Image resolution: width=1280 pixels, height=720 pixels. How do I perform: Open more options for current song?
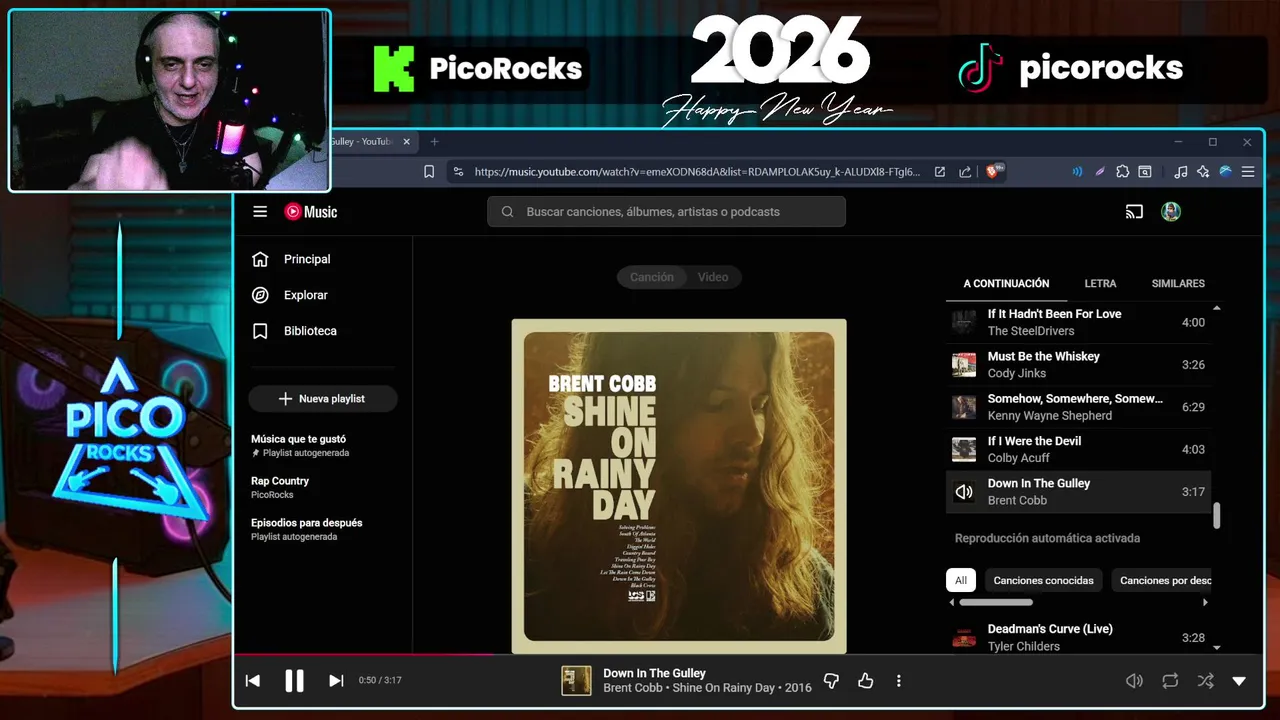[x=898, y=681]
